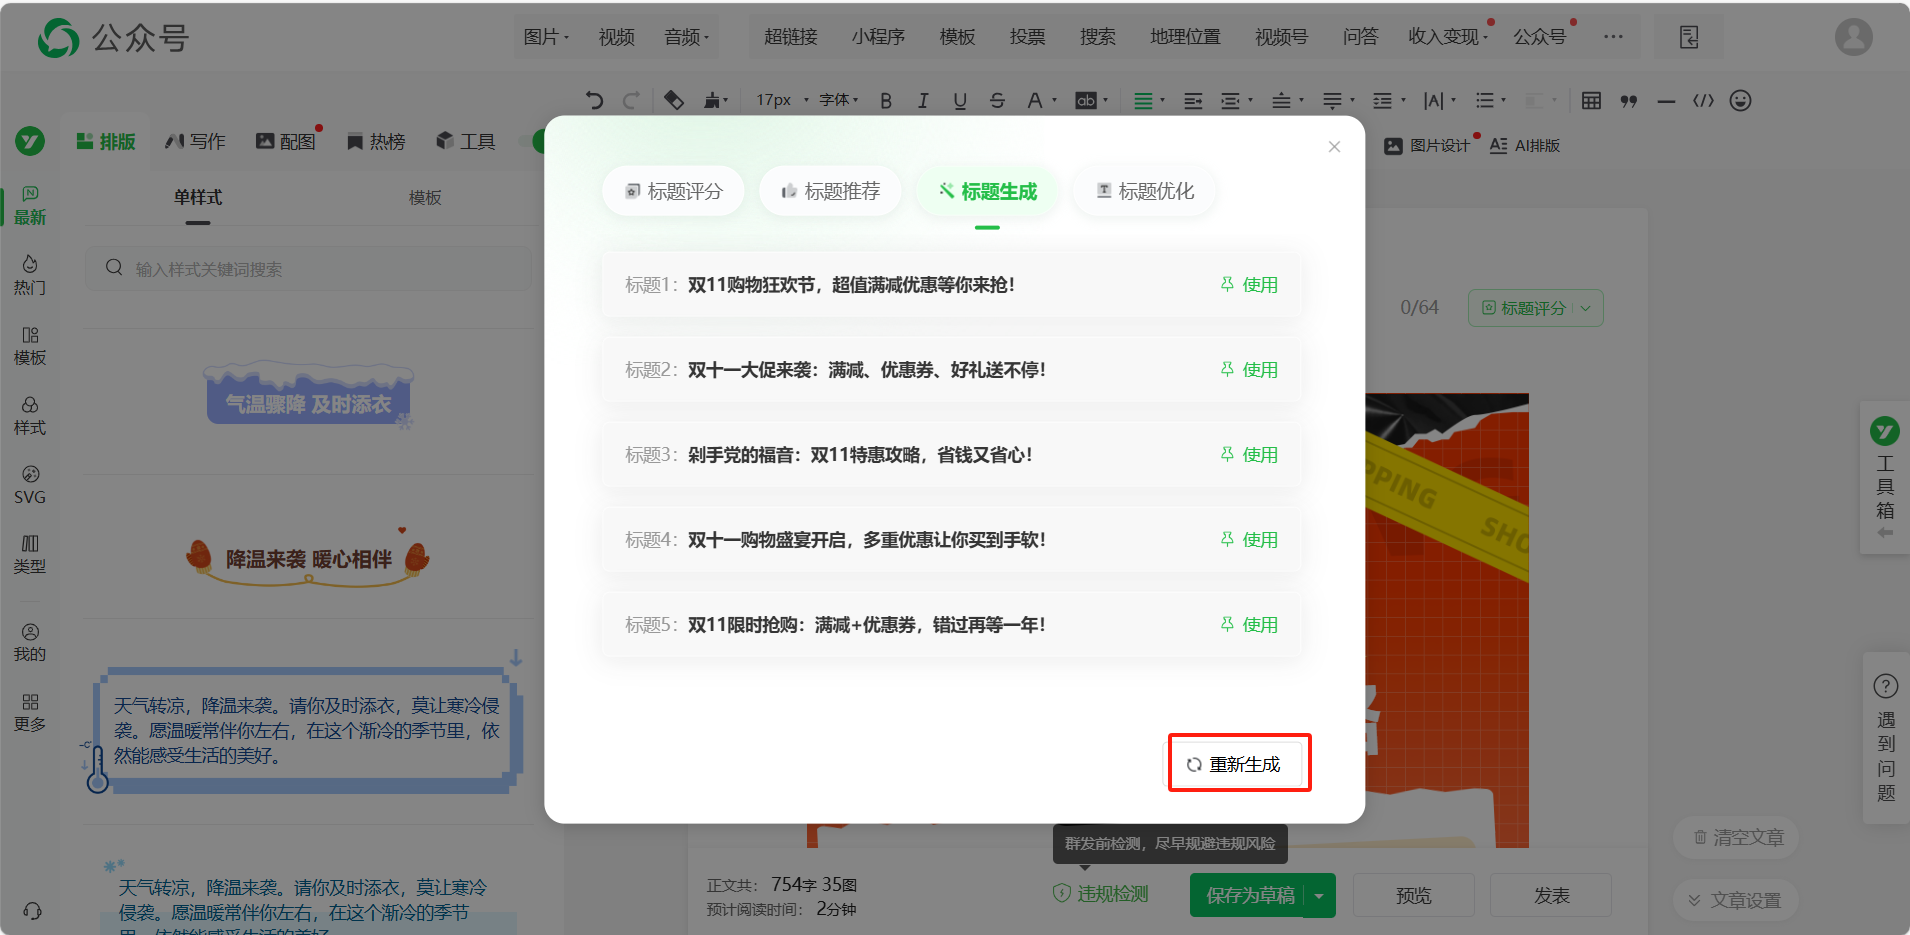The height and width of the screenshot is (935, 1910).
Task: Toggle underline formatting
Action: (960, 101)
